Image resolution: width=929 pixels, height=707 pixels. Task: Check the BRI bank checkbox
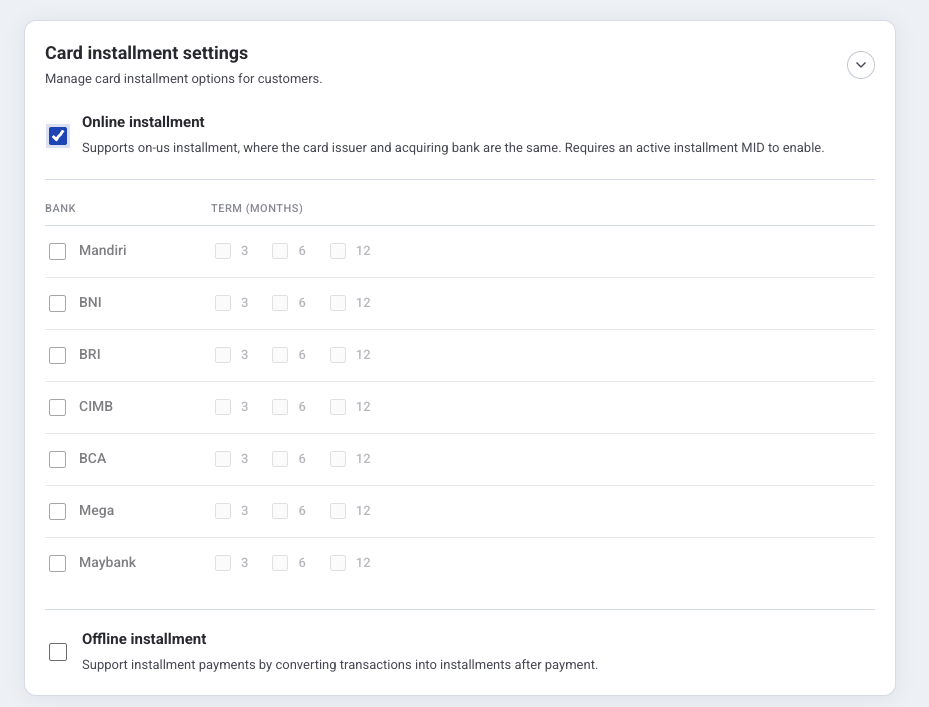coord(57,356)
